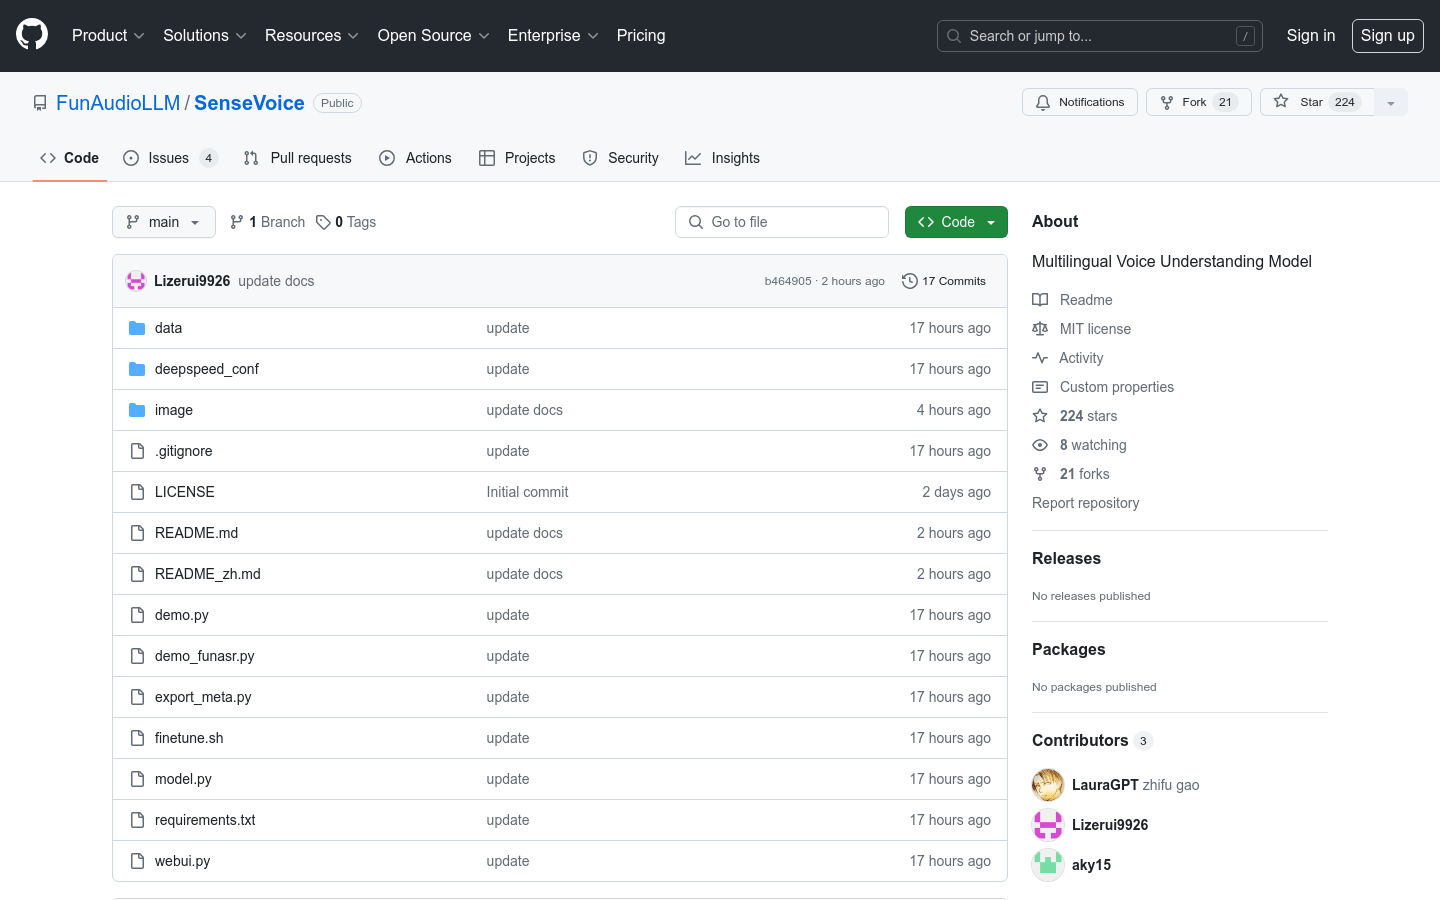Click the b464905 commit hash
Image resolution: width=1440 pixels, height=900 pixels.
[788, 281]
